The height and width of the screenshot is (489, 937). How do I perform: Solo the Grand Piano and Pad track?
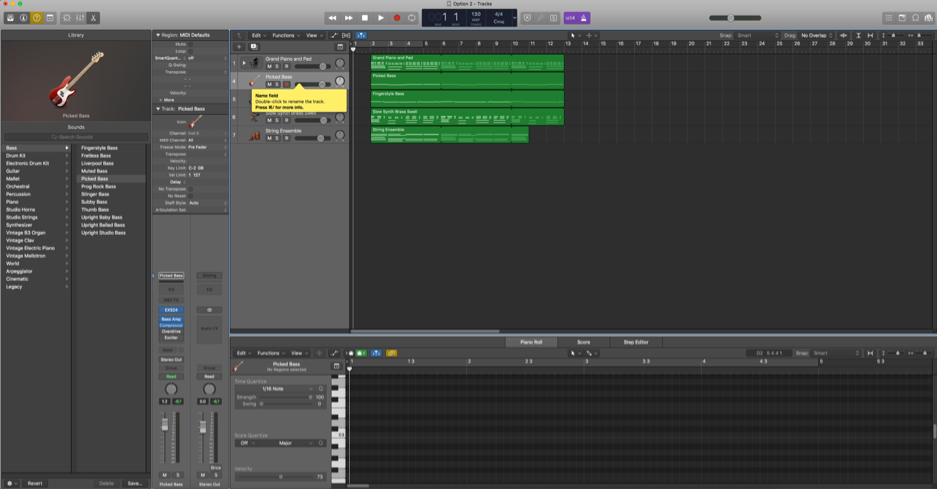[277, 66]
